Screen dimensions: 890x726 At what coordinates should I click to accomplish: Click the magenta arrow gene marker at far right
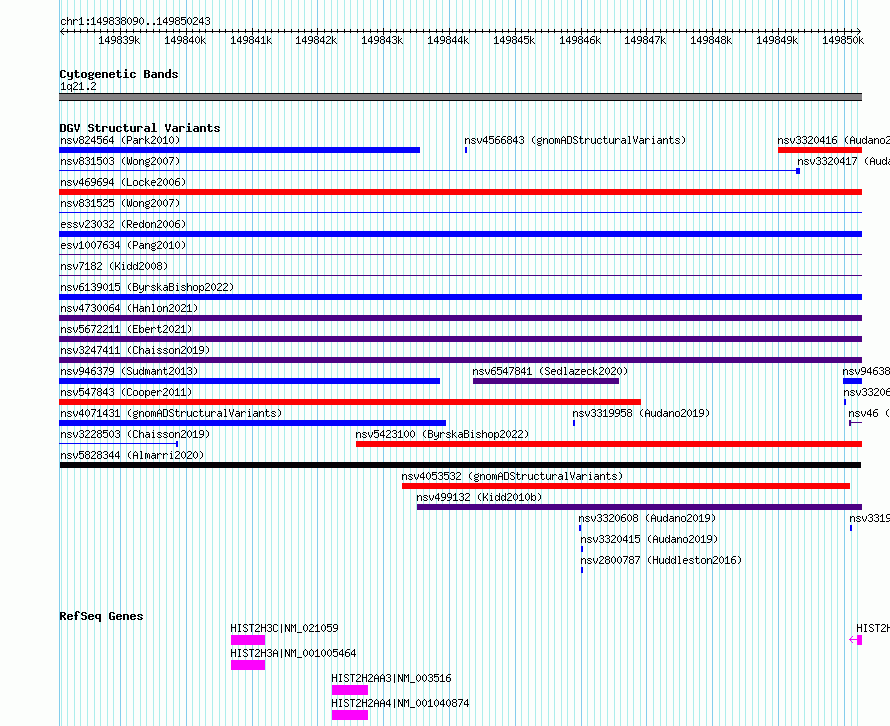pyautogui.click(x=856, y=640)
